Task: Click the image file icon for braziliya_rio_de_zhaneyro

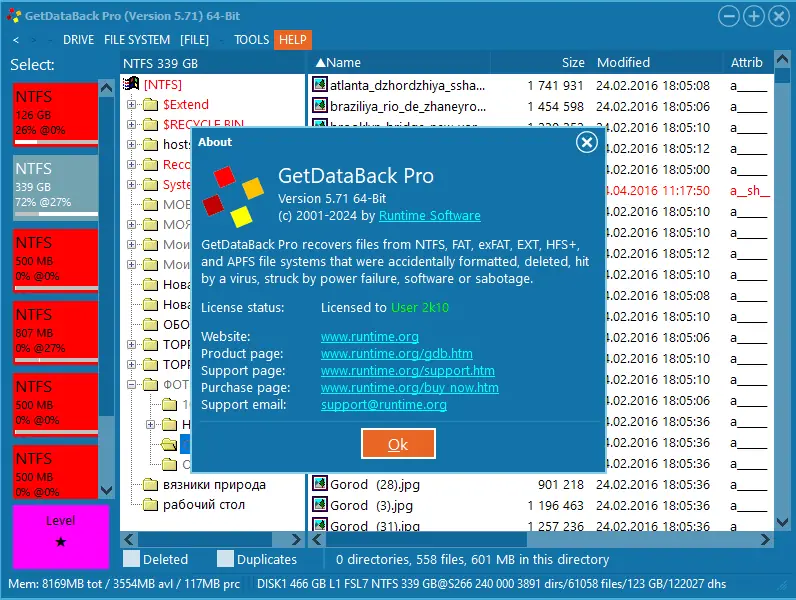Action: 320,106
